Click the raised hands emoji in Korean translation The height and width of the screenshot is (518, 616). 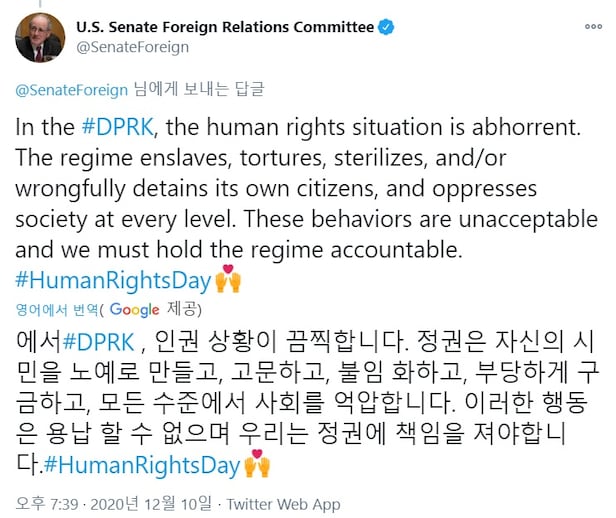point(257,465)
